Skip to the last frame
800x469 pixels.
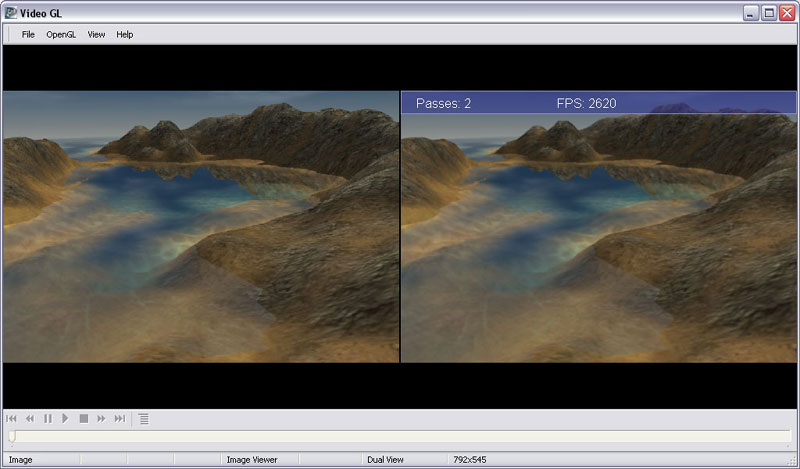[120, 418]
